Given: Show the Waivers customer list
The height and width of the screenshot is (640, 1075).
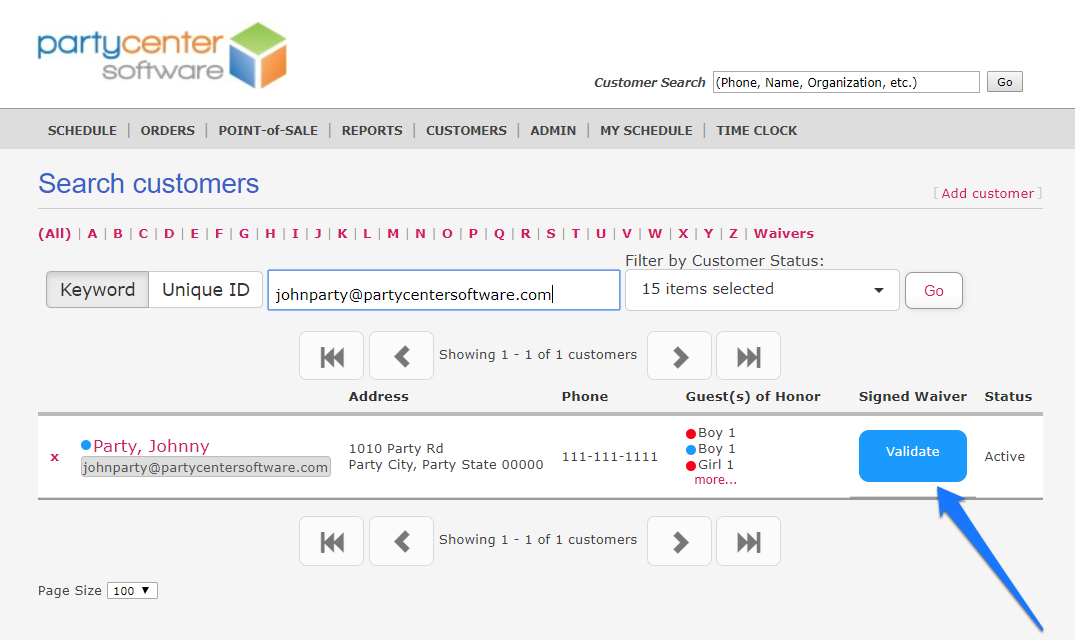Looking at the screenshot, I should [x=784, y=234].
